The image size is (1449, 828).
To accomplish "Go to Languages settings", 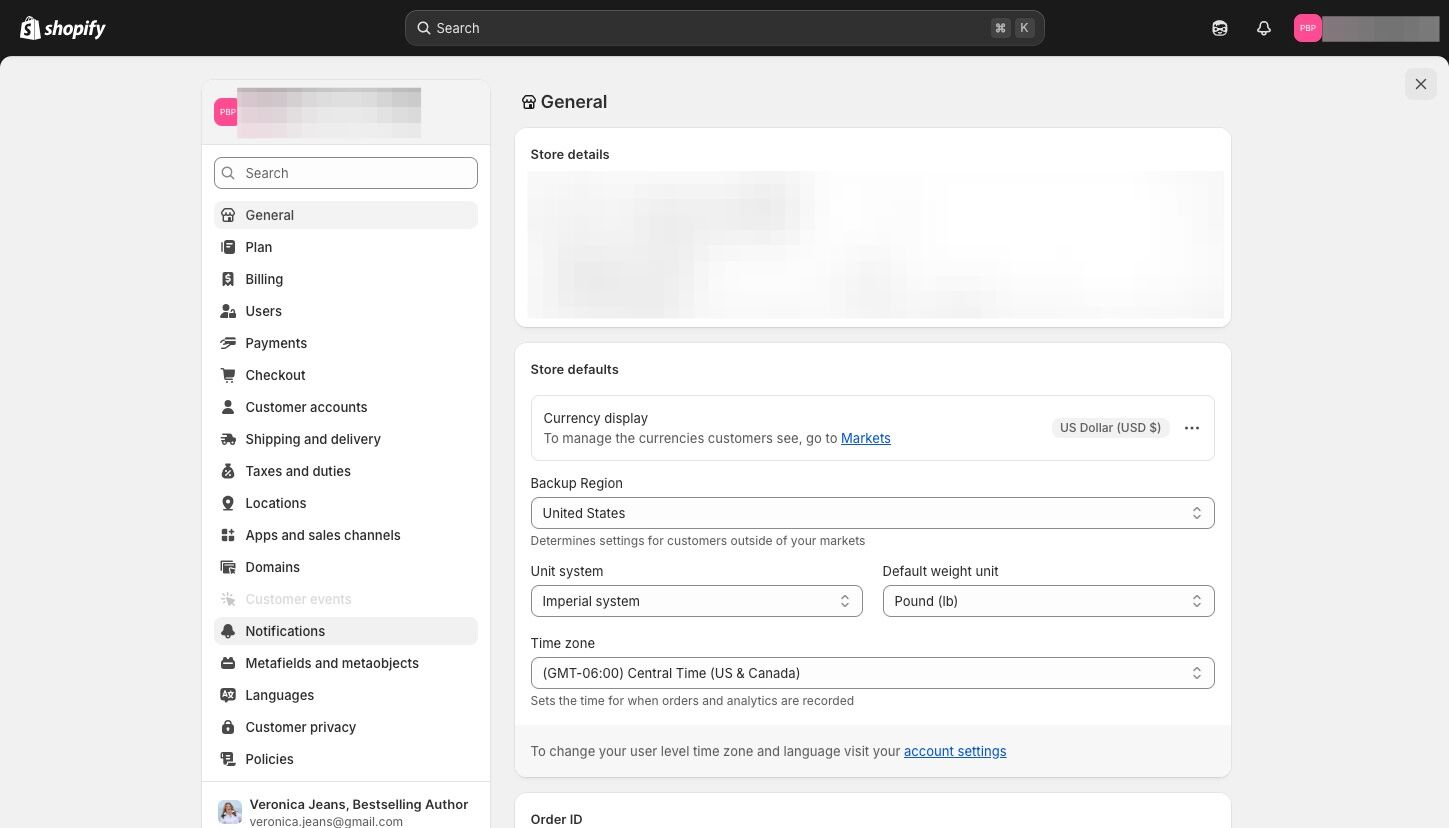I will [346, 695].
